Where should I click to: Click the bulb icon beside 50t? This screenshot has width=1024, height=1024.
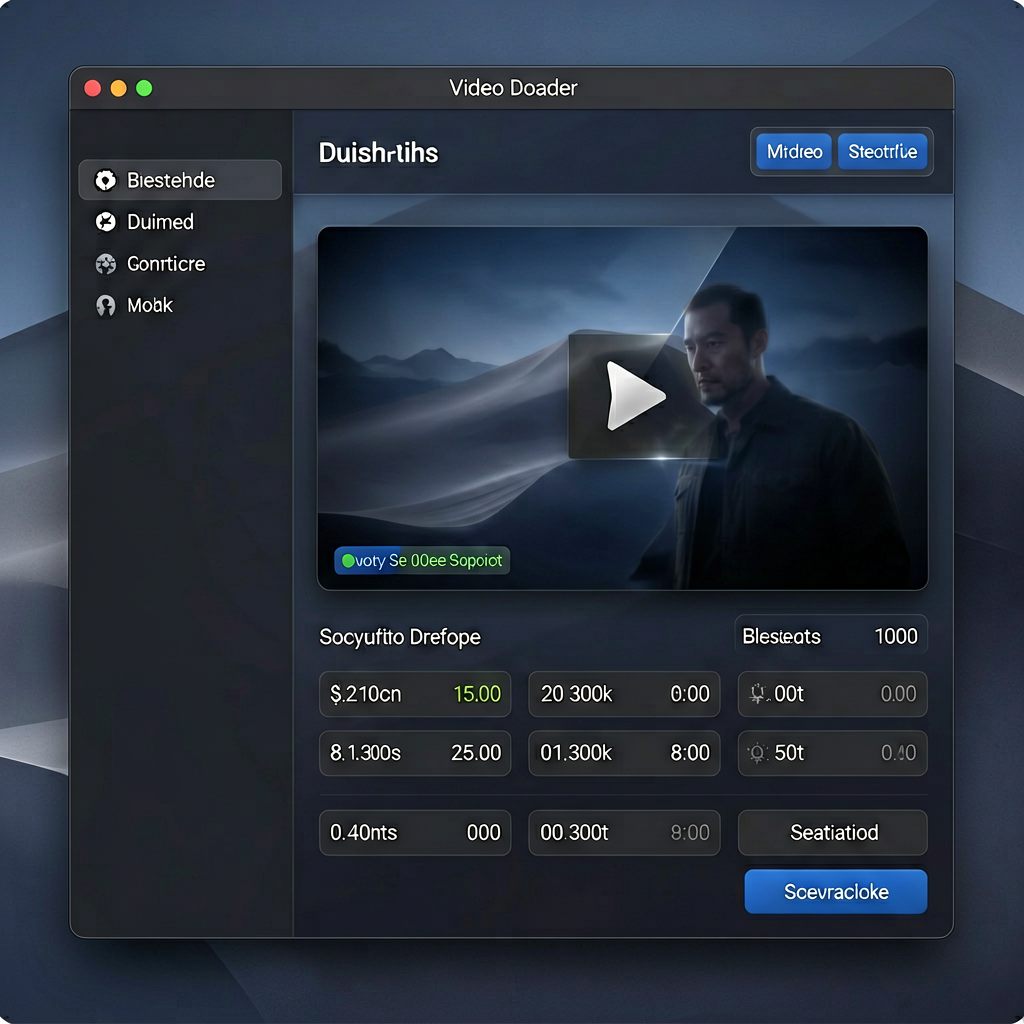point(758,753)
